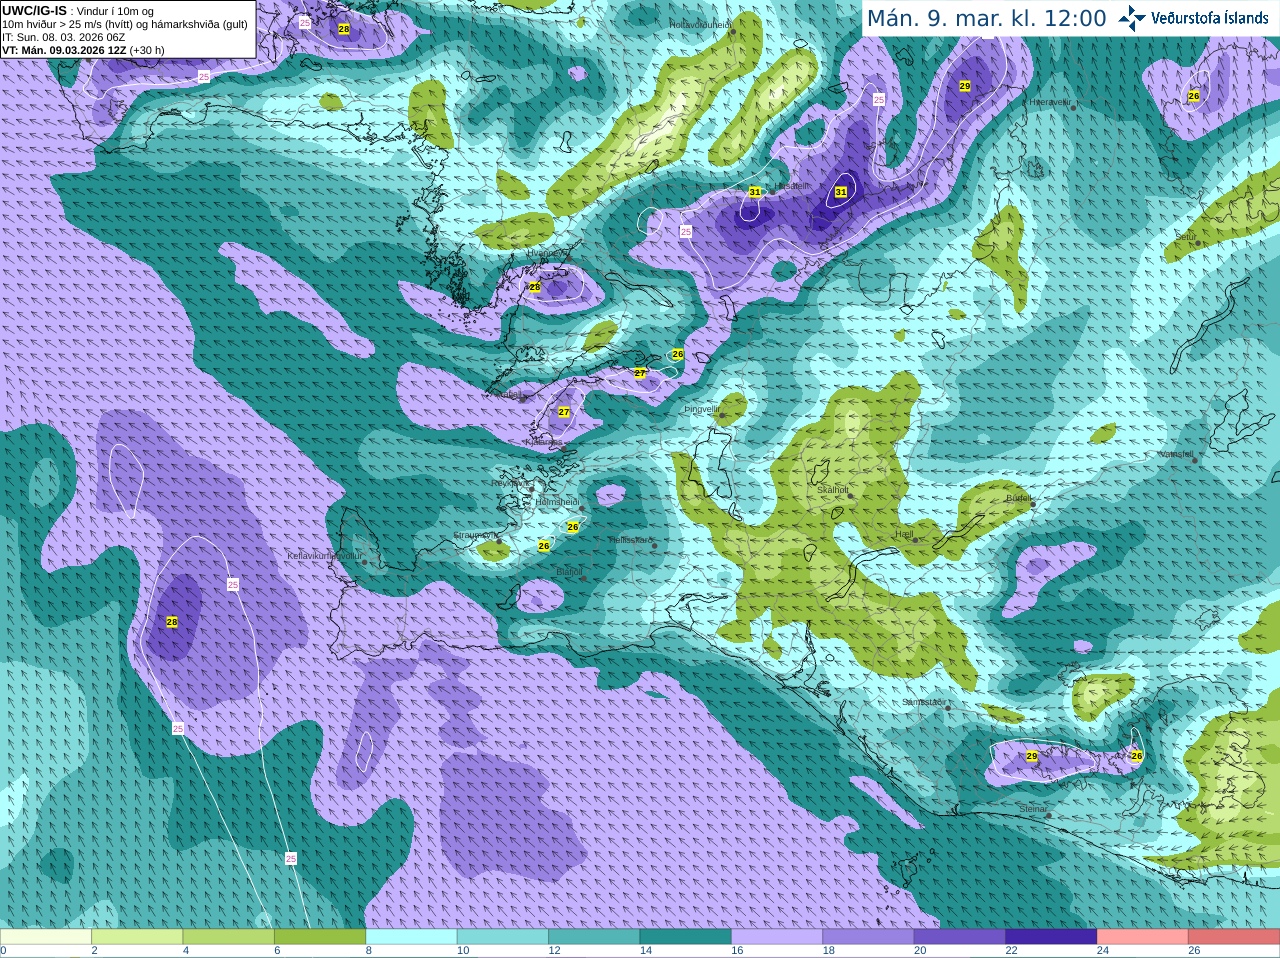Click the yellow 29 marker northwest of Hveravellir
Viewport: 1280px width, 958px height.
click(965, 86)
